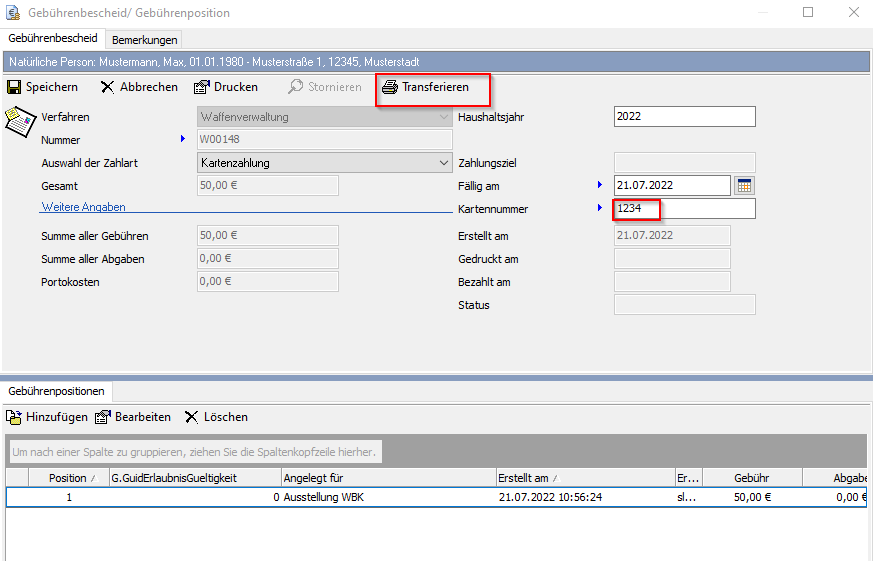873x561 pixels.
Task: Click the Drucken printer icon
Action: click(201, 87)
